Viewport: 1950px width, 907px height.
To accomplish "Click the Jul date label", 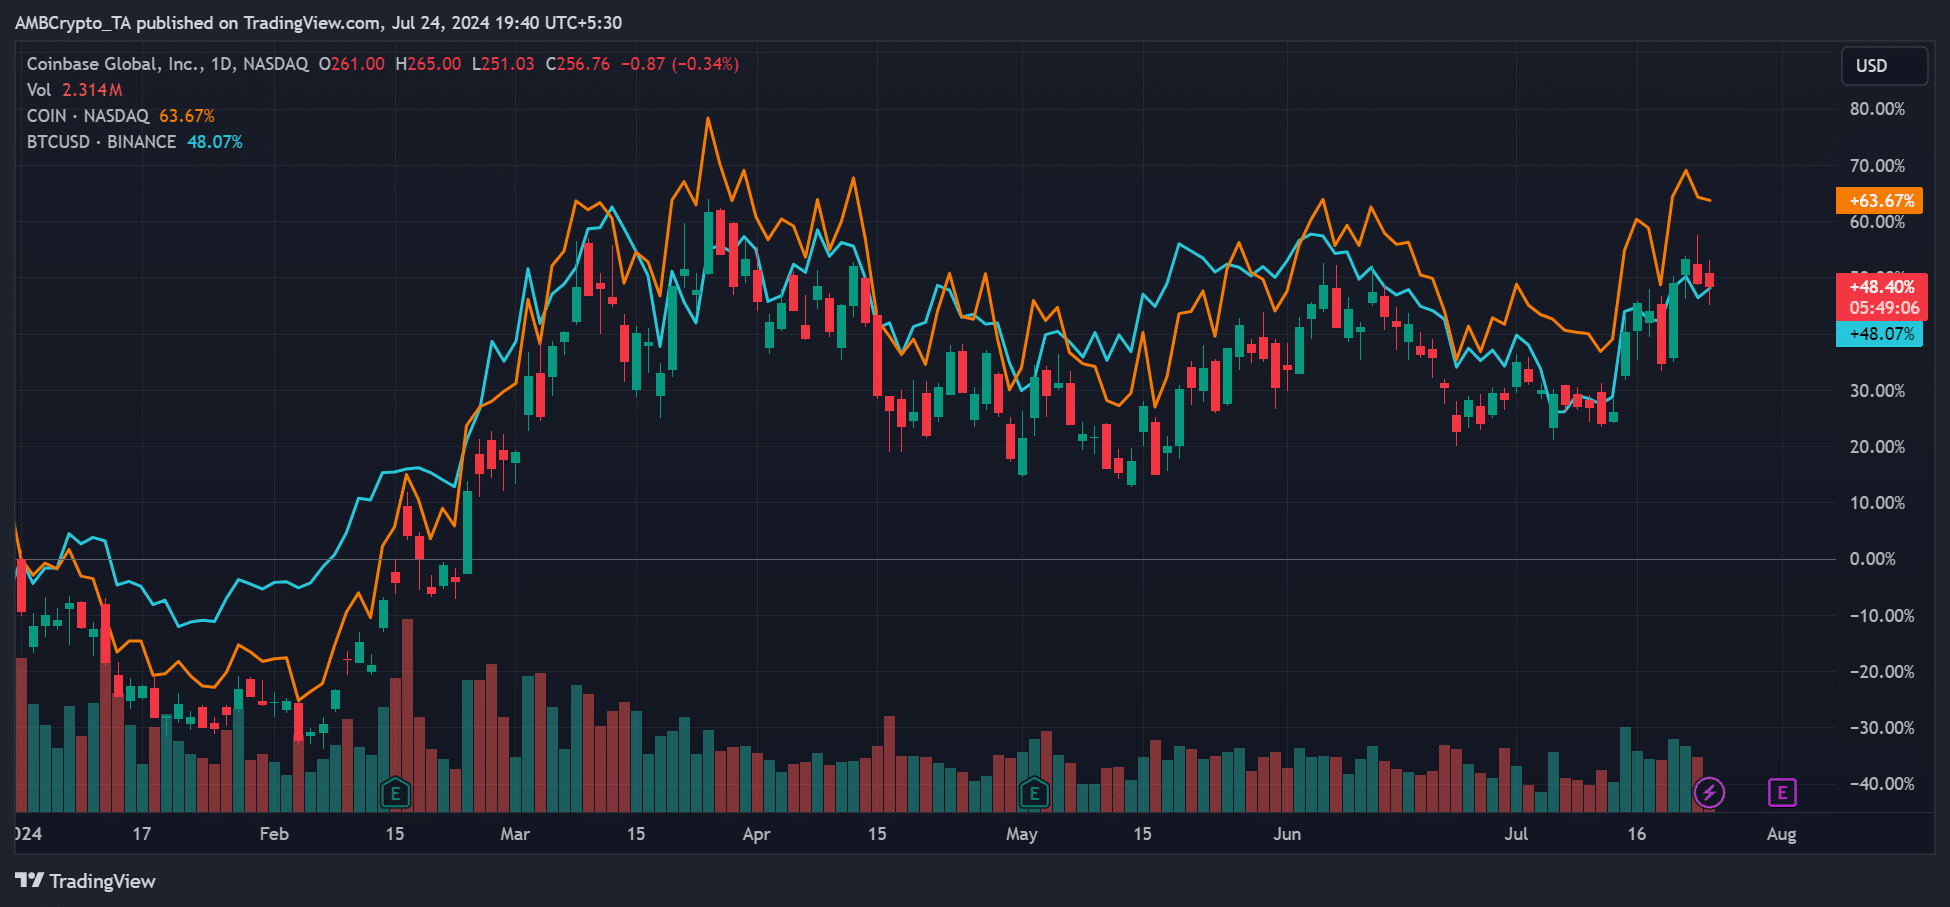I will 1517,834.
